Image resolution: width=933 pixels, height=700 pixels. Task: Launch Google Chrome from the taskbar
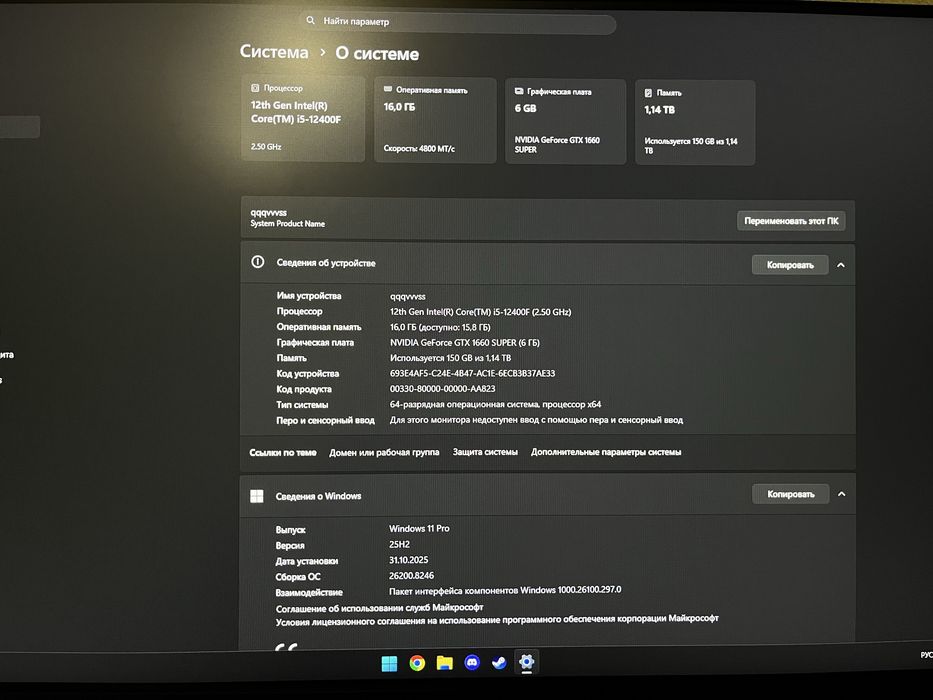(x=417, y=663)
